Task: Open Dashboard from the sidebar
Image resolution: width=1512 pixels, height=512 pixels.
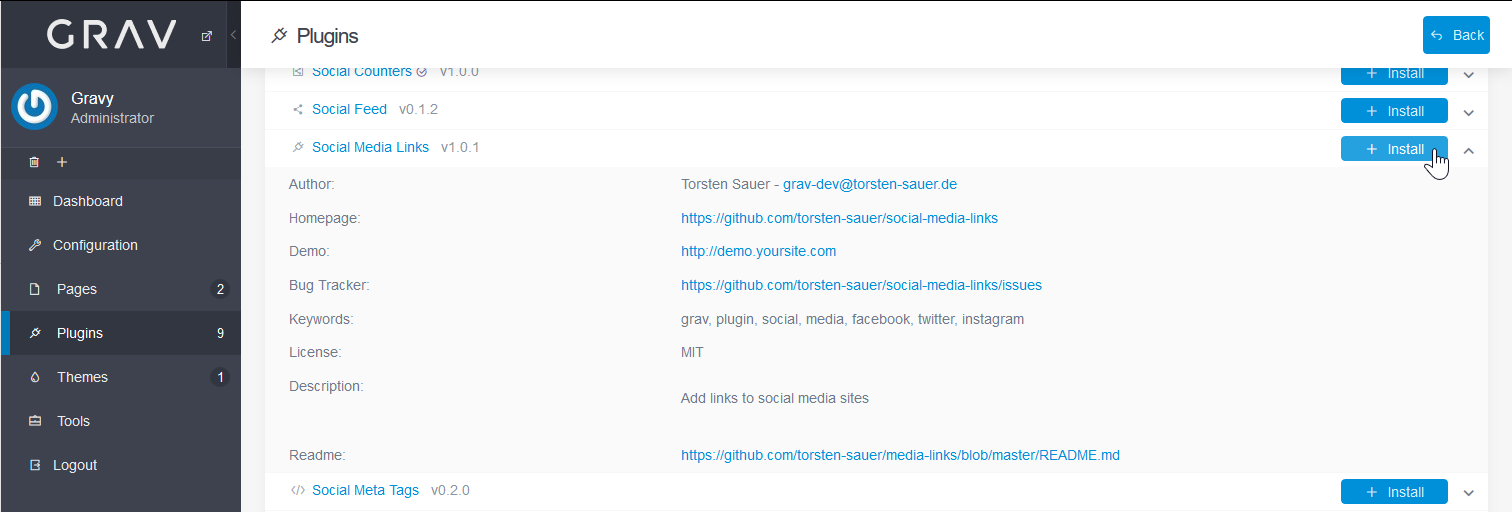Action: point(87,201)
